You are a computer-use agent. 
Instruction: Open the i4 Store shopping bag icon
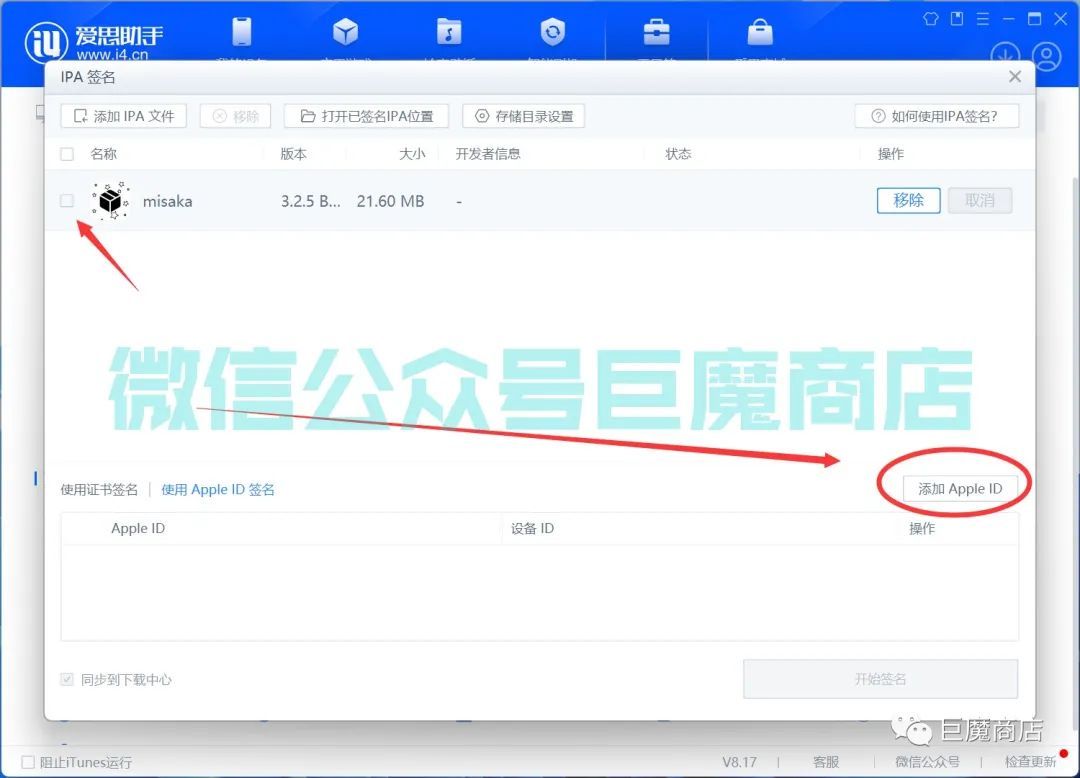760,32
